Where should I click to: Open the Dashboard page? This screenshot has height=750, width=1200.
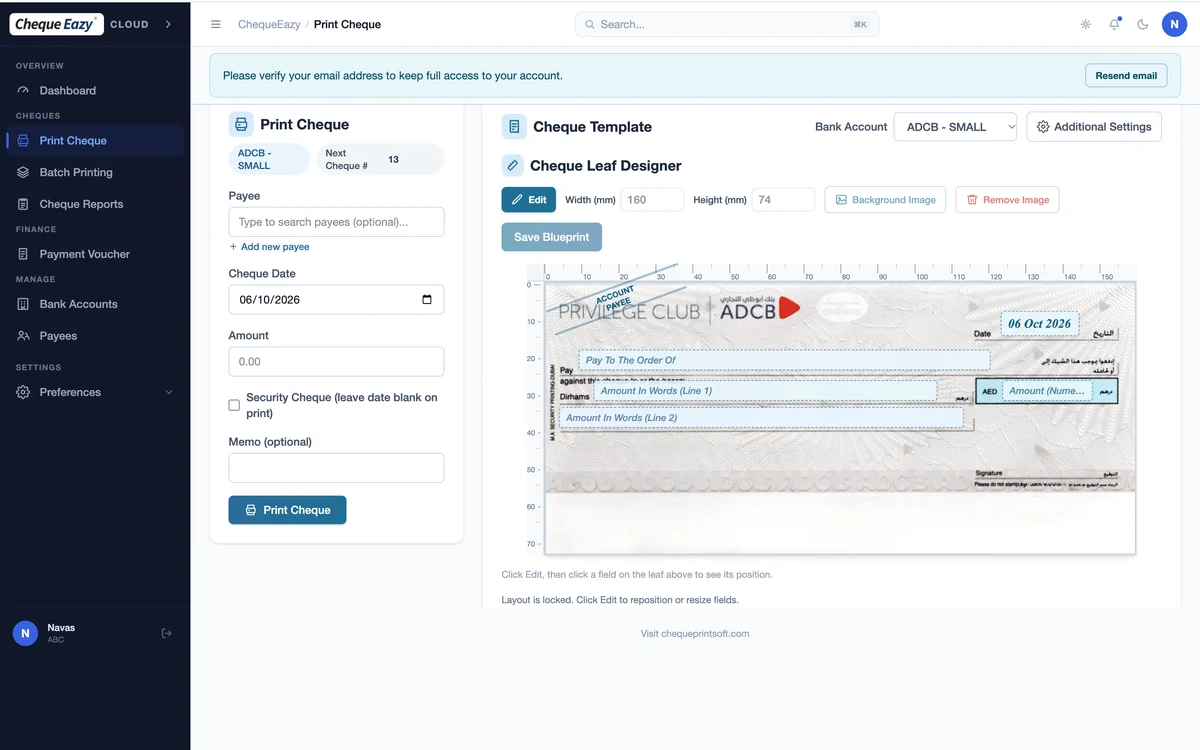[95, 90]
